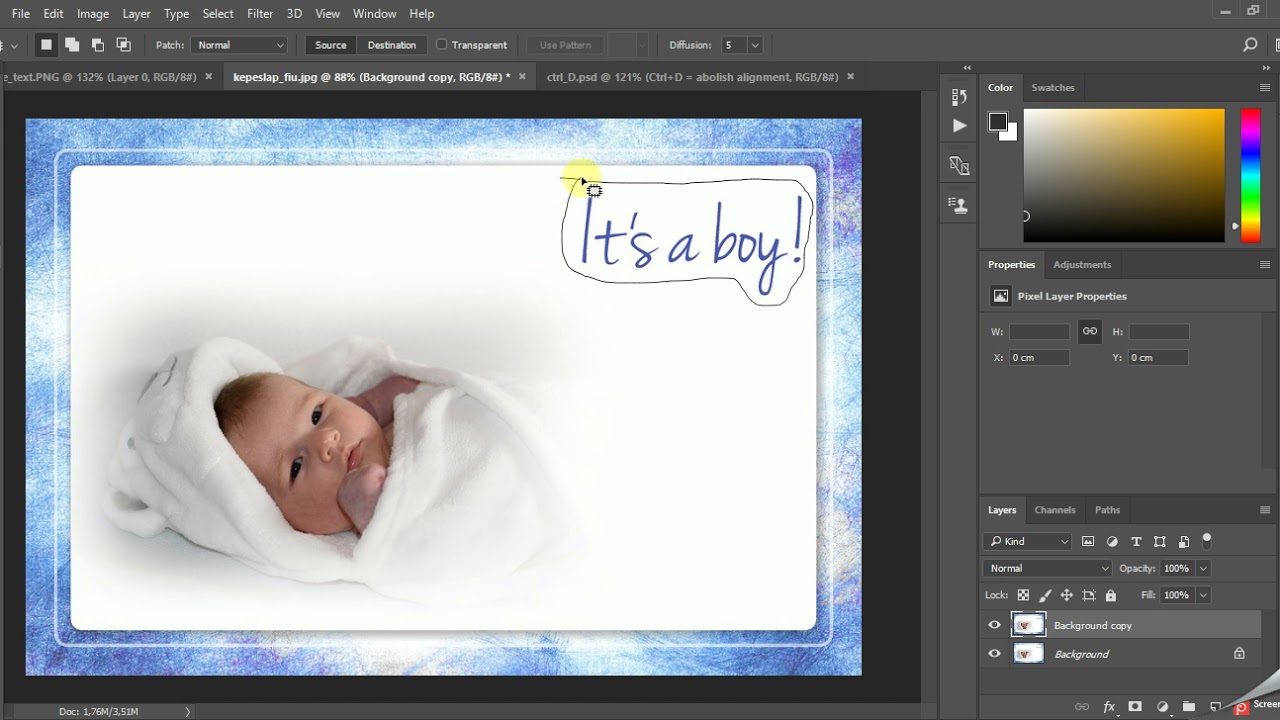The width and height of the screenshot is (1280, 720).
Task: Lock image pixels brush icon
Action: [1045, 595]
